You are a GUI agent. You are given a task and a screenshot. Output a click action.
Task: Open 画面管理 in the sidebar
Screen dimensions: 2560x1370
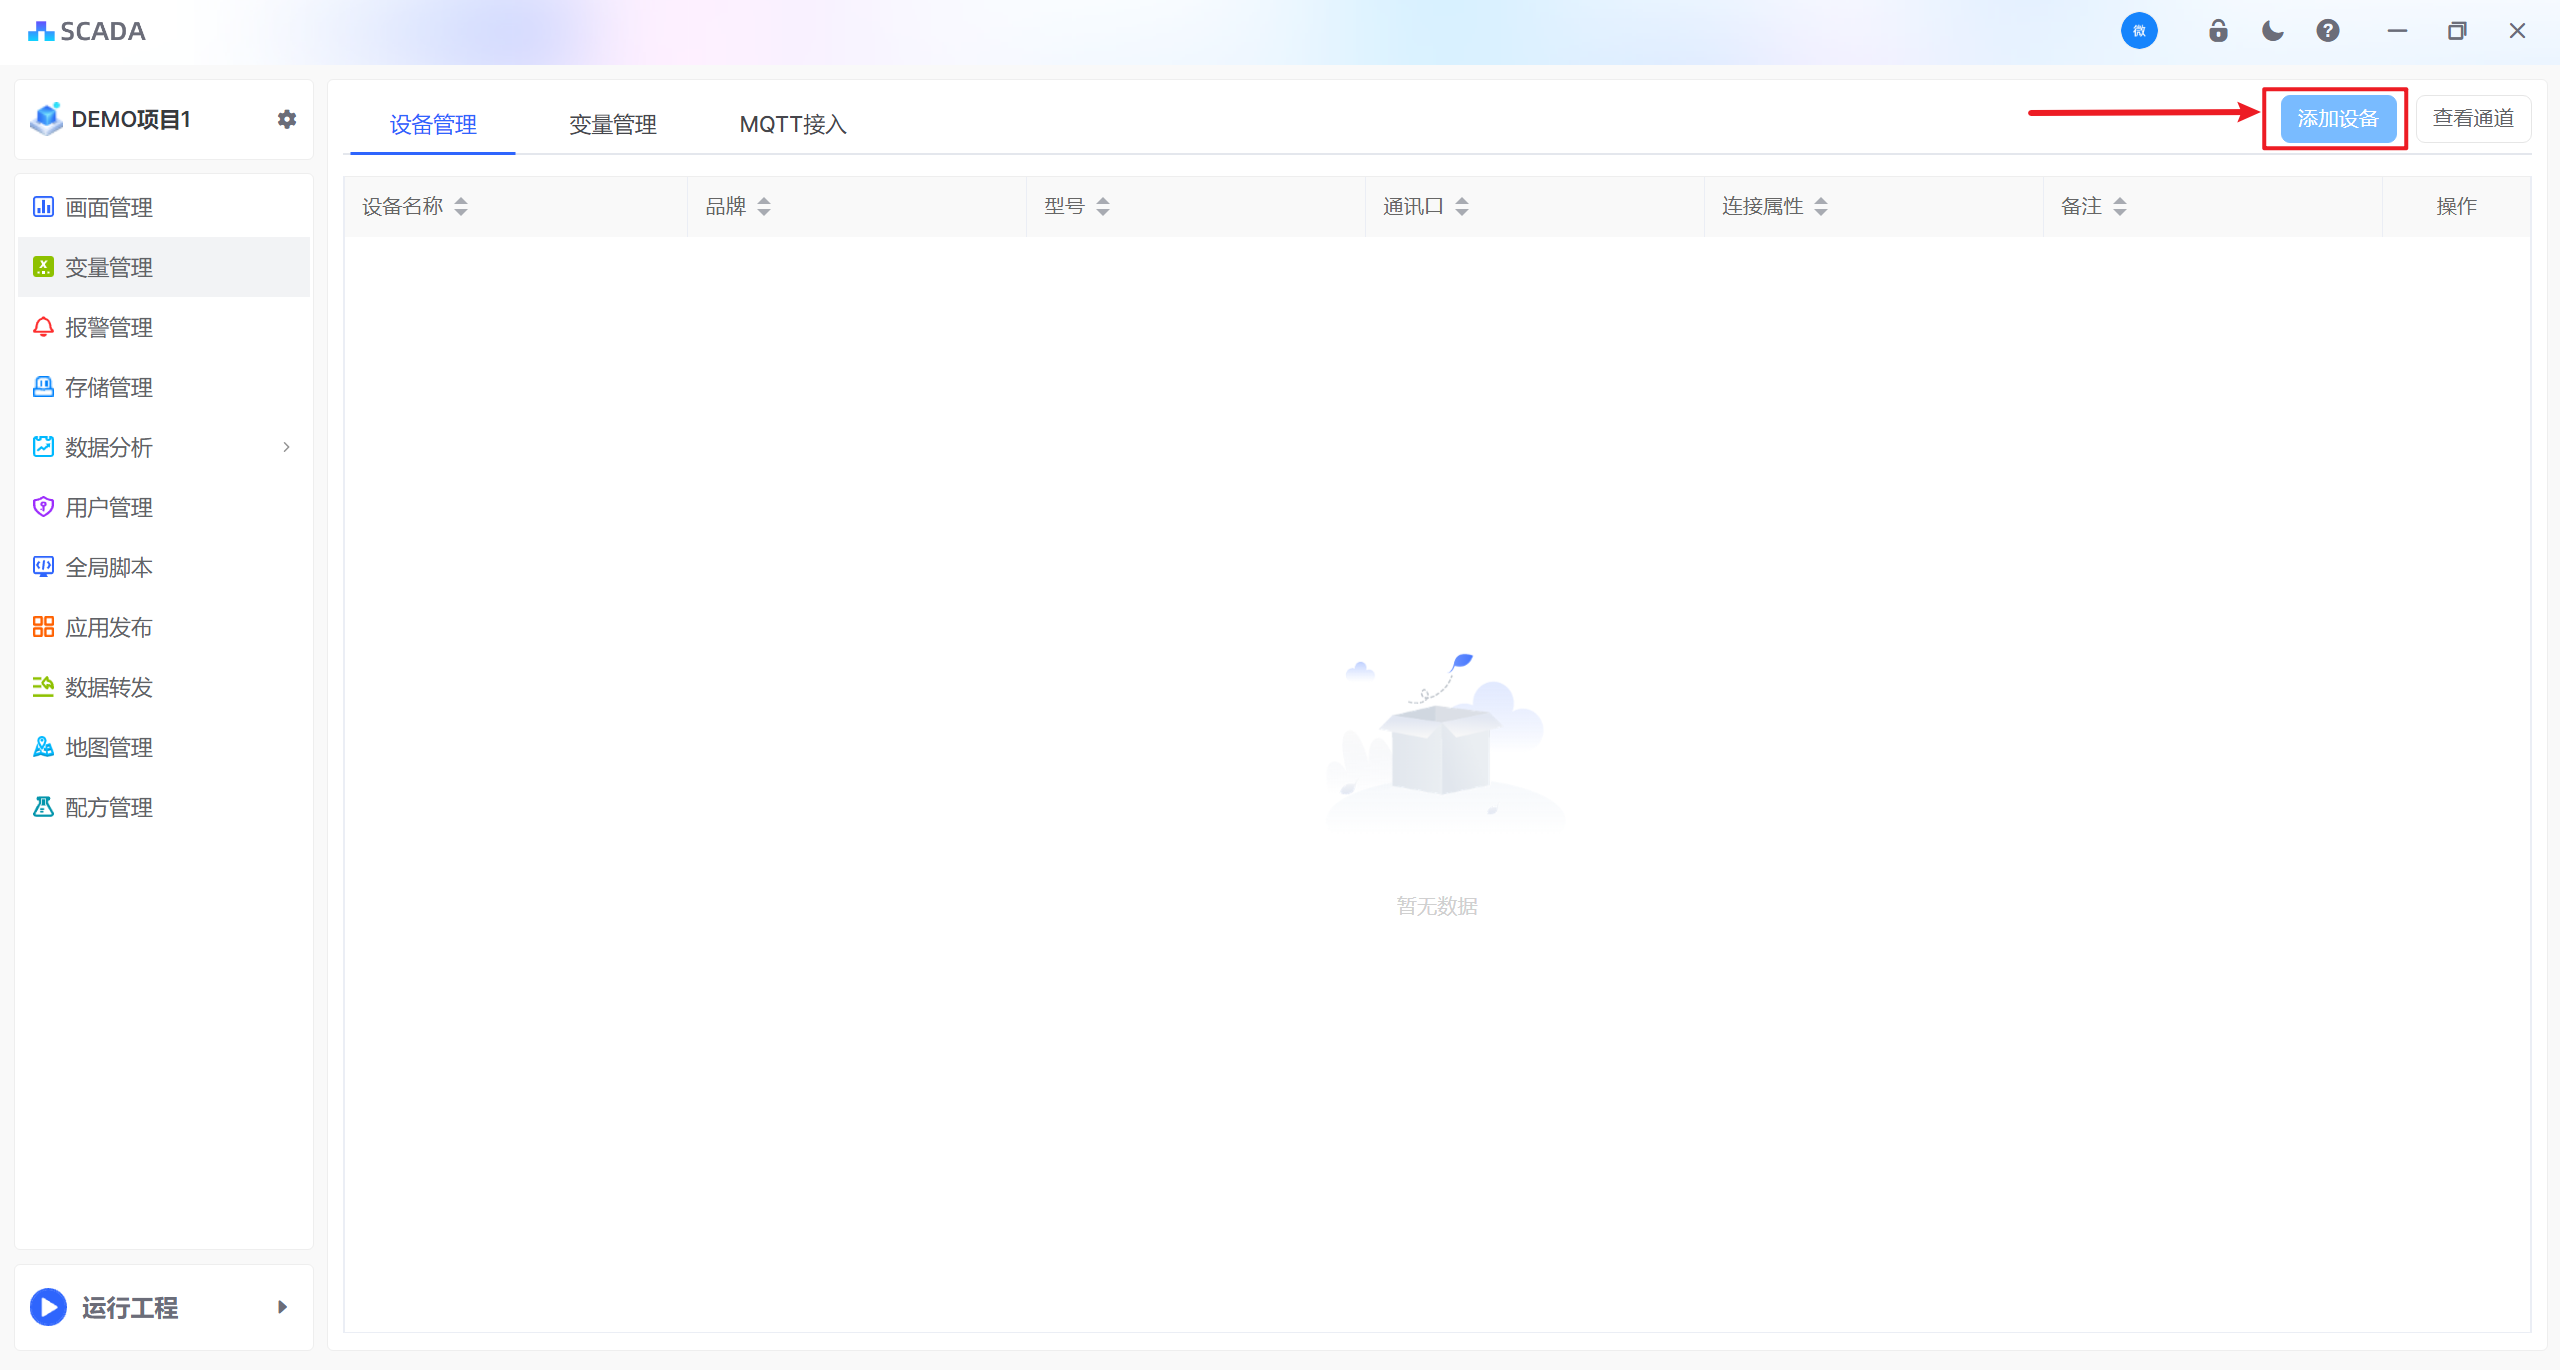[x=109, y=207]
